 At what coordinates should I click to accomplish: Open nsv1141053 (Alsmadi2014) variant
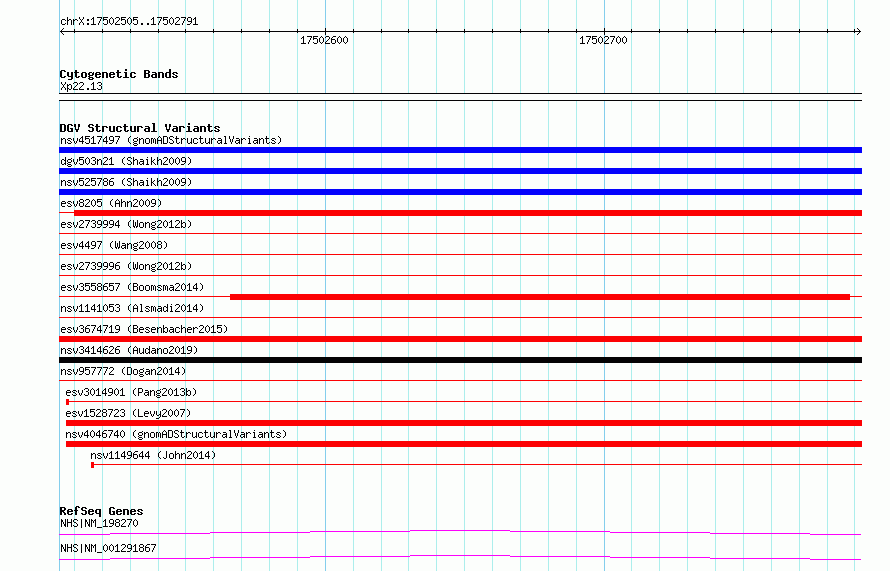coord(132,308)
